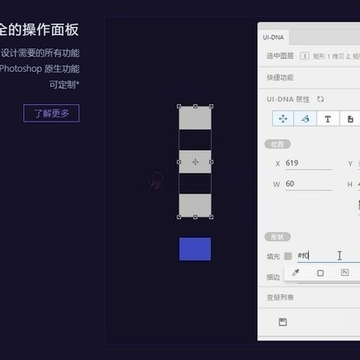Click the top gray rectangle on canvas

[x=195, y=118]
